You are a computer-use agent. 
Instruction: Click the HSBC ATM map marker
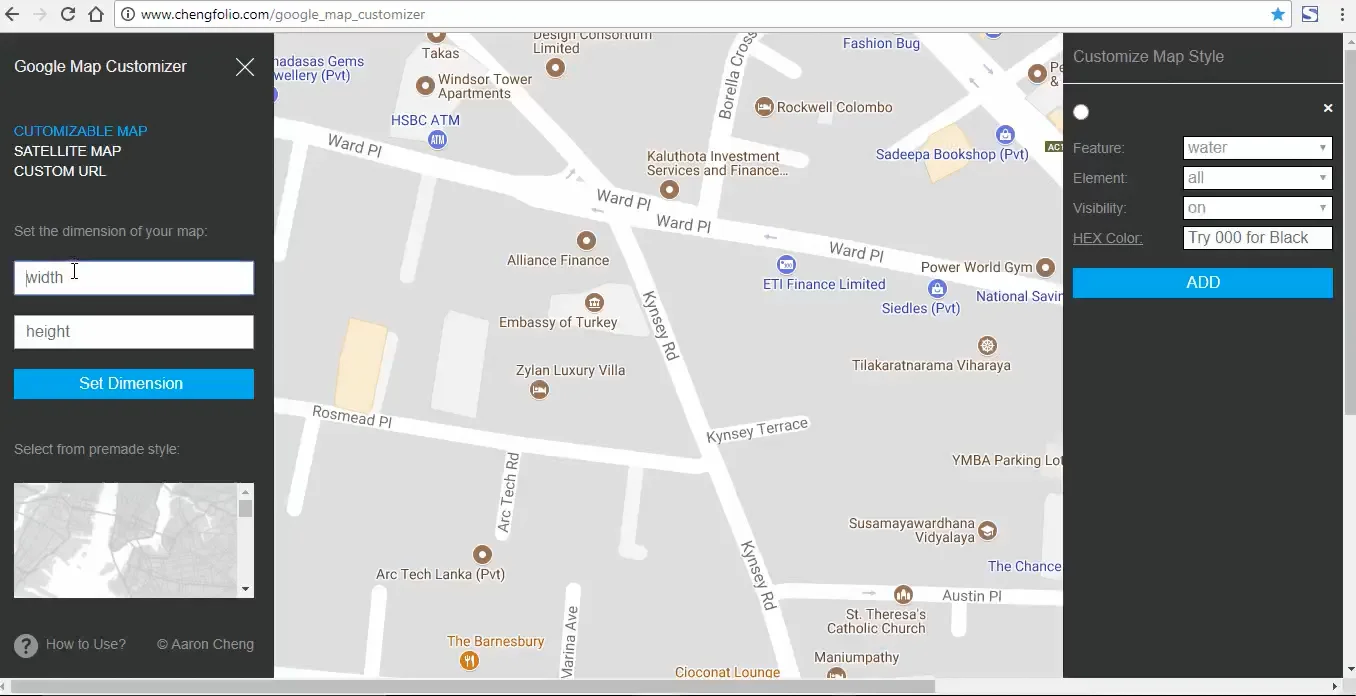coord(437,139)
